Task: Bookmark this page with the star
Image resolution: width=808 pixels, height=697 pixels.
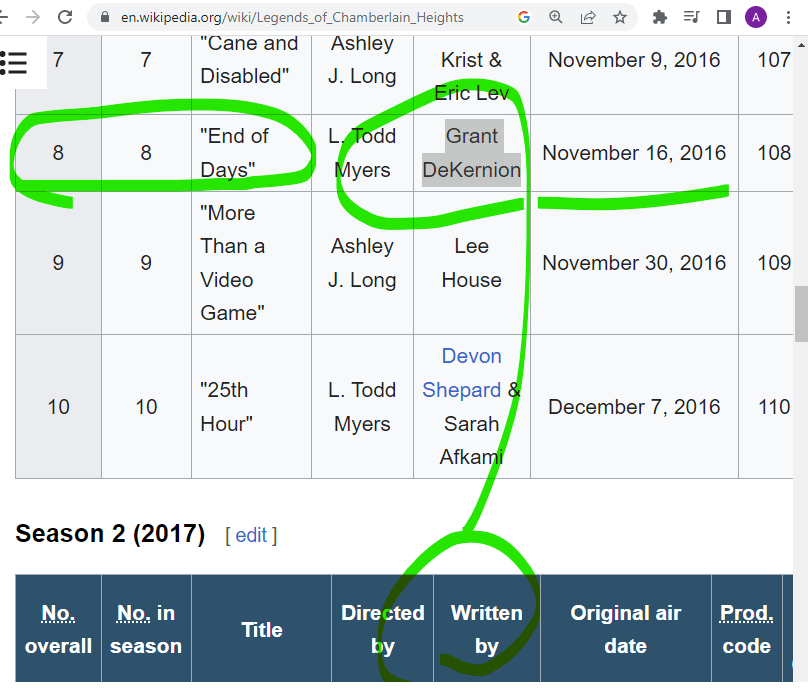Action: 620,17
